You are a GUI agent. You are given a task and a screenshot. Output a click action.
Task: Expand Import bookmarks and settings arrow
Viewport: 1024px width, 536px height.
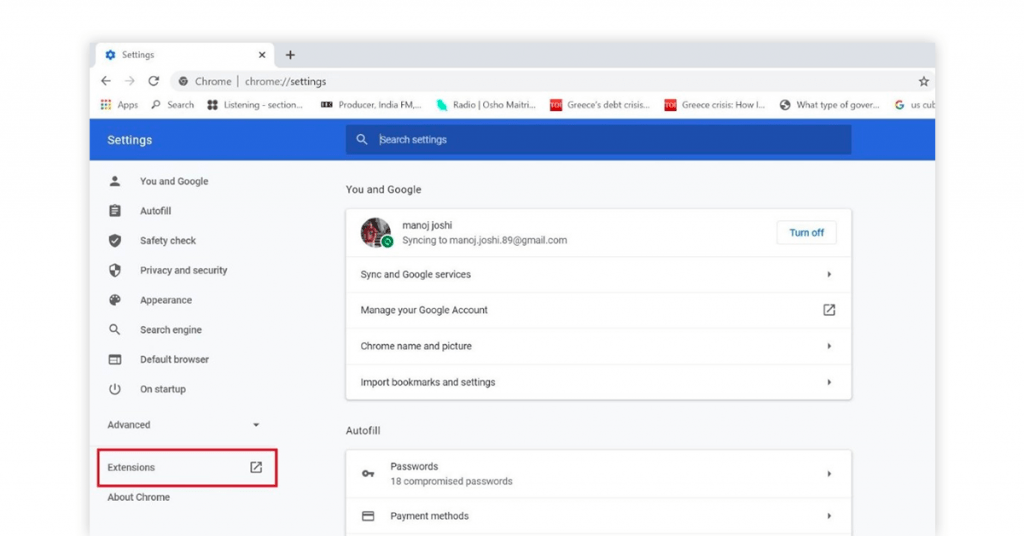829,382
